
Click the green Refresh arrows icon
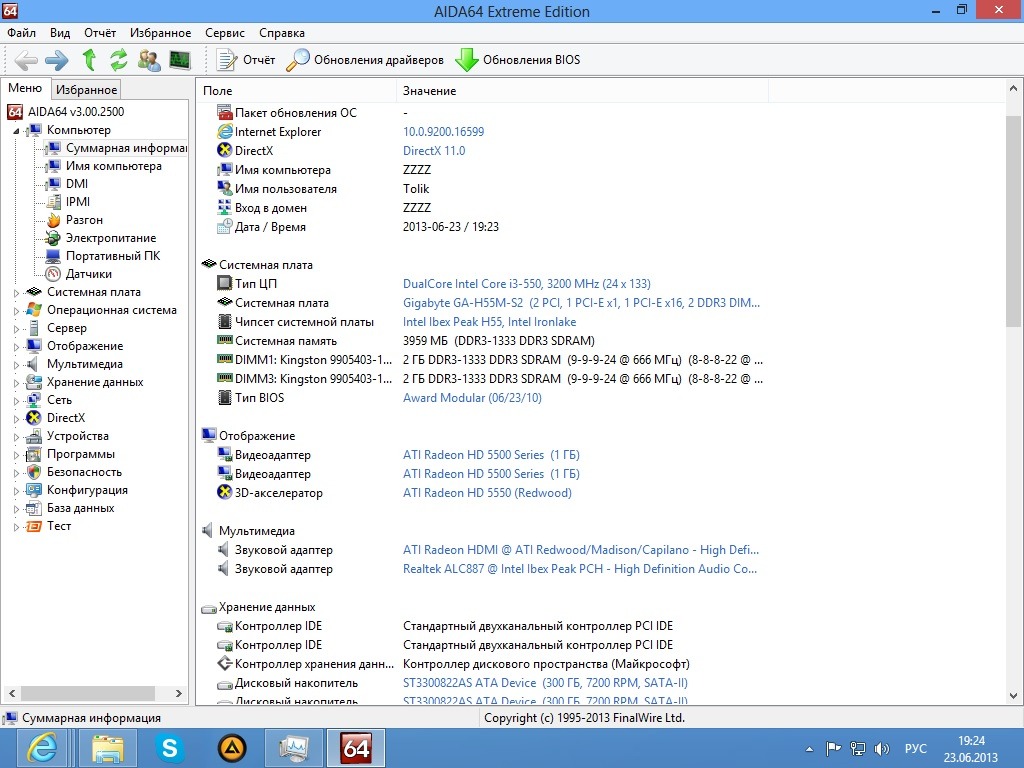(x=119, y=60)
